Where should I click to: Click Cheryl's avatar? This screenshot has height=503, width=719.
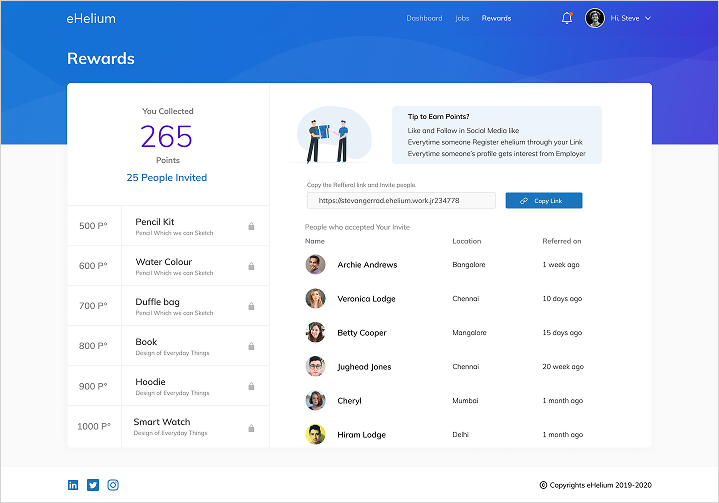pyautogui.click(x=315, y=400)
